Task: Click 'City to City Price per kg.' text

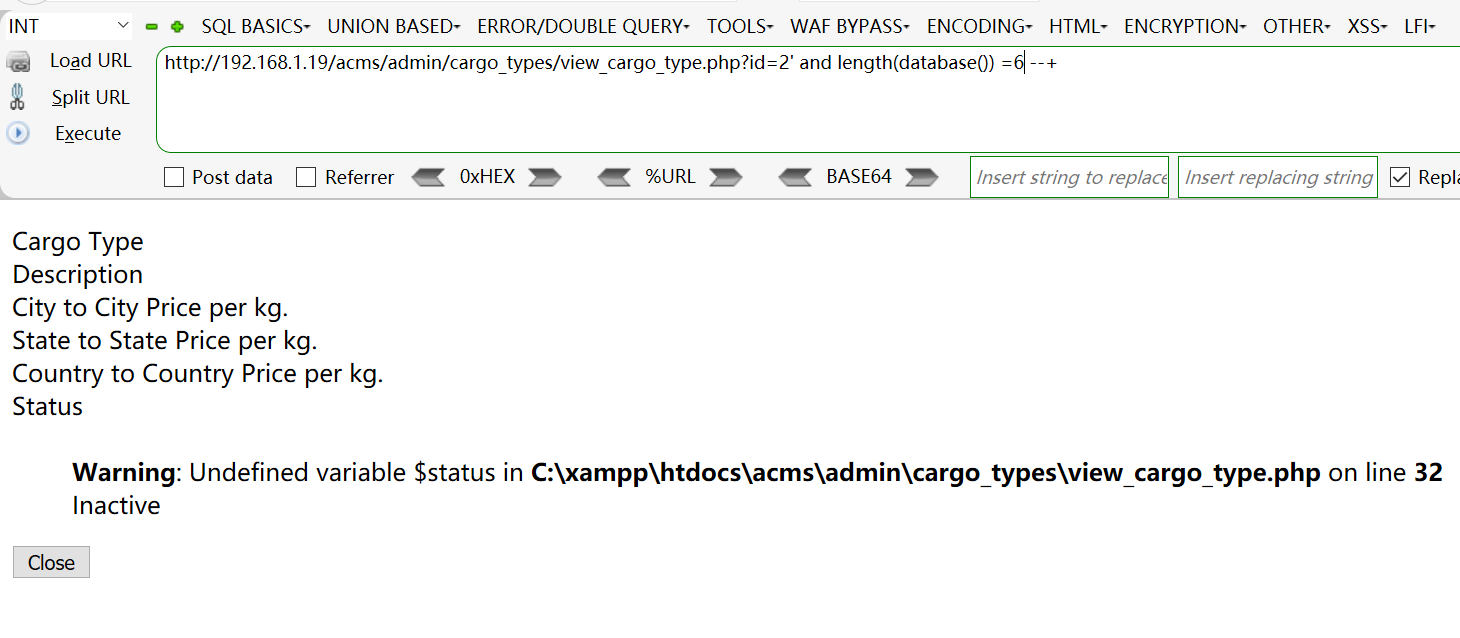Action: [150, 307]
